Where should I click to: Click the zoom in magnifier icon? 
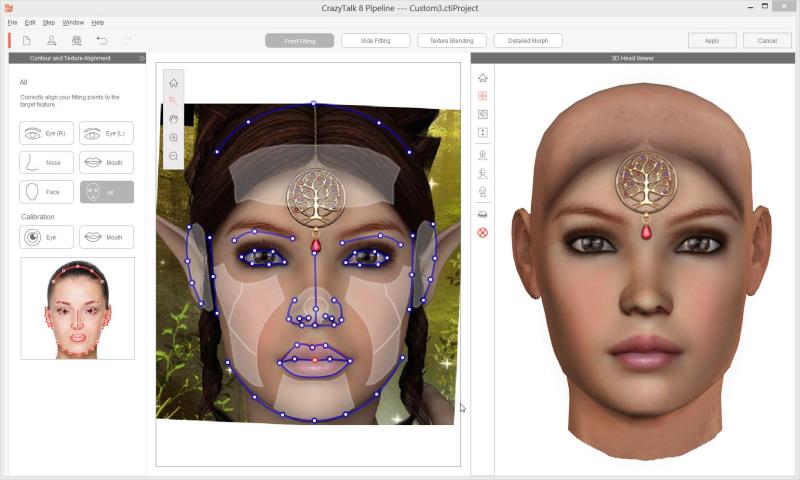(174, 138)
